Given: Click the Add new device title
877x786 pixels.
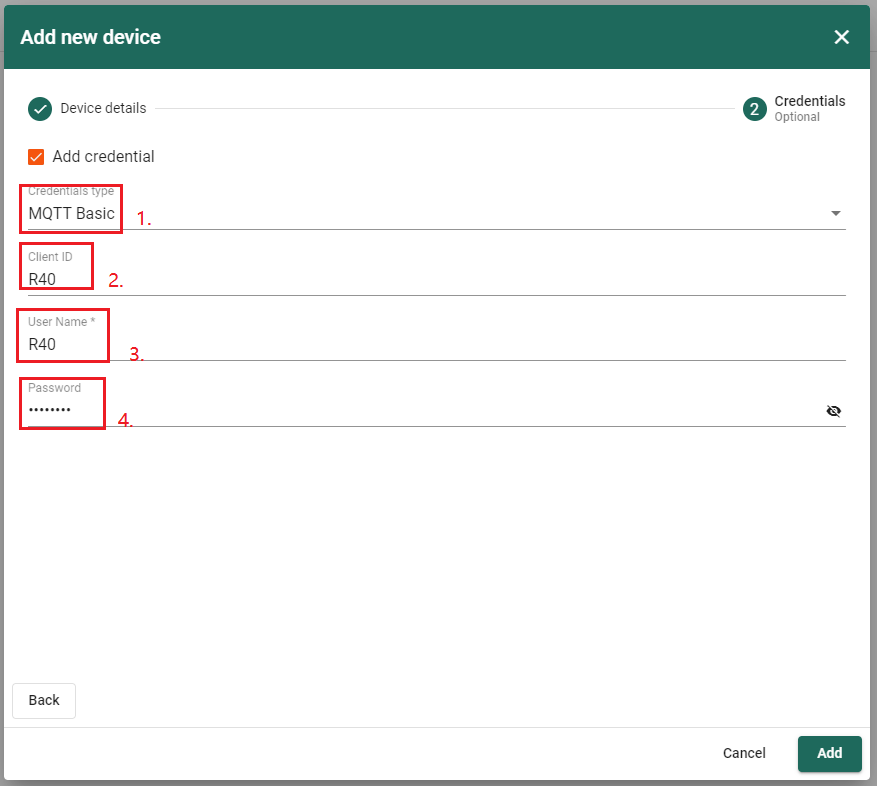Looking at the screenshot, I should point(90,37).
